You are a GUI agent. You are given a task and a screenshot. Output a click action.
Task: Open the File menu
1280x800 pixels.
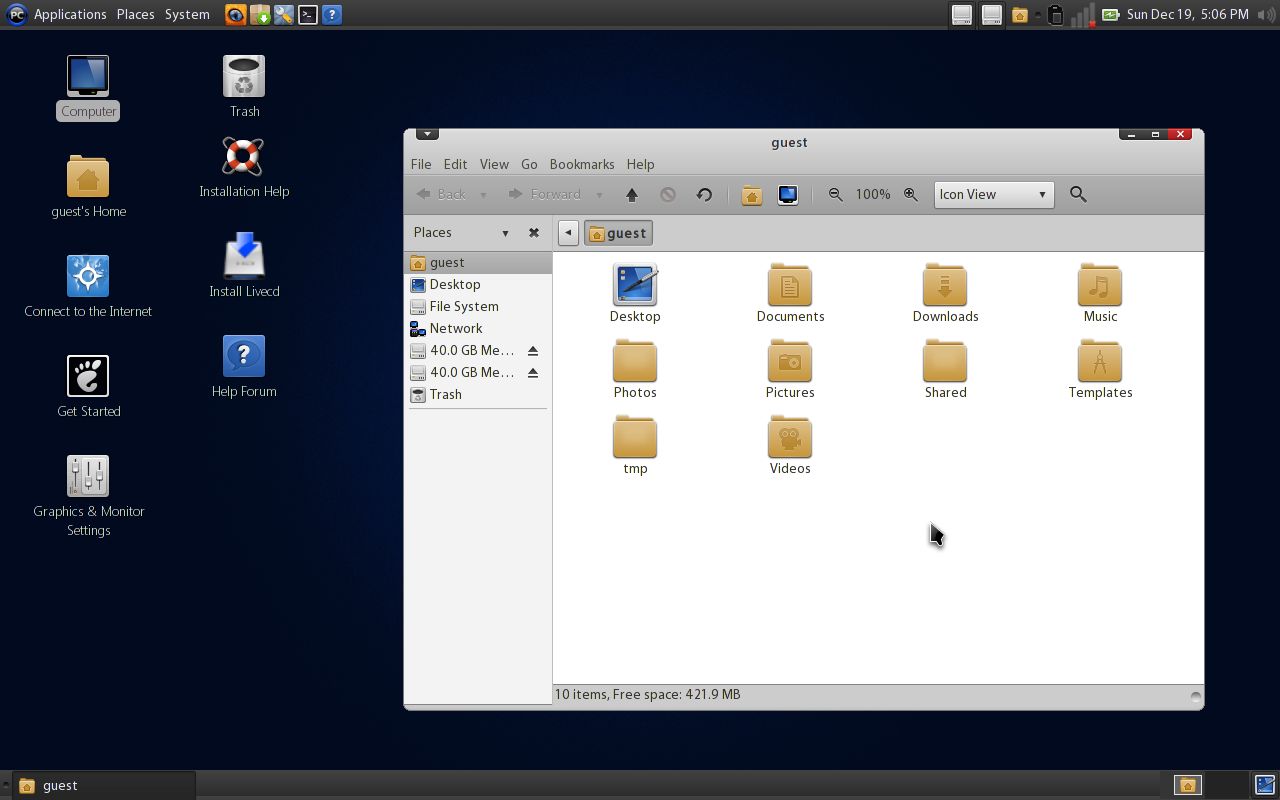click(421, 164)
